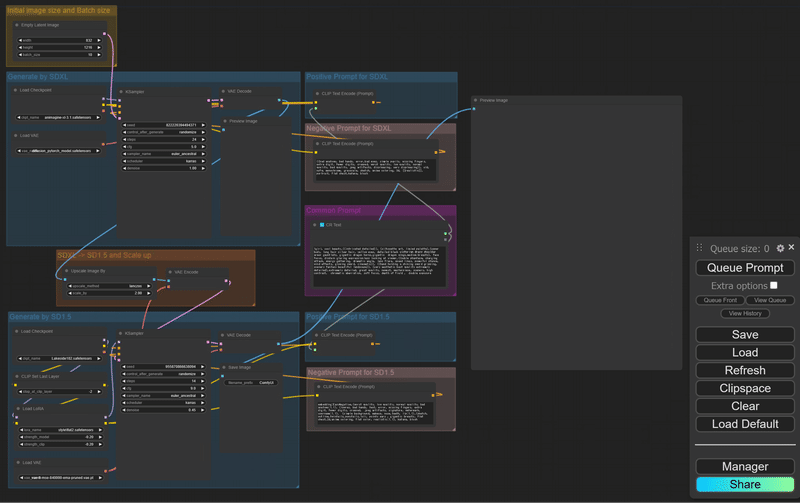Click the Refresh button
The width and height of the screenshot is (800, 503).
pyautogui.click(x=745, y=370)
